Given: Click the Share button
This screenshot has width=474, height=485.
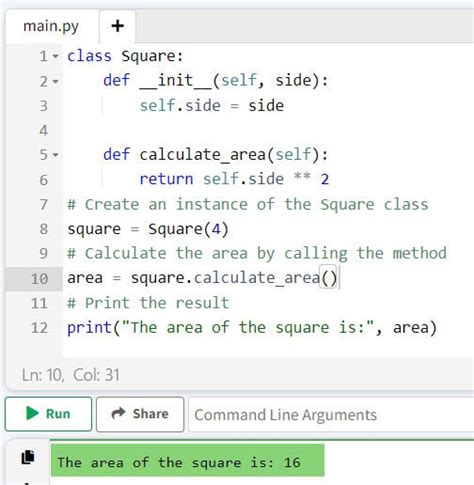Looking at the screenshot, I should point(140,414).
